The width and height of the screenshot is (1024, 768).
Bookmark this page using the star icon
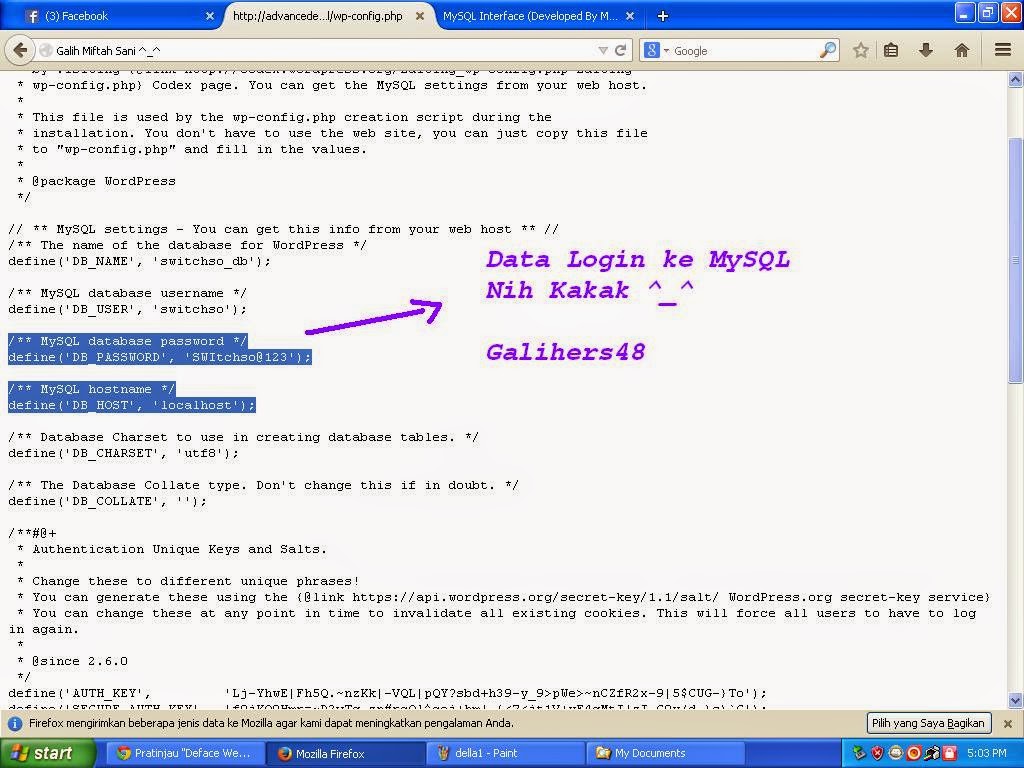coord(860,50)
